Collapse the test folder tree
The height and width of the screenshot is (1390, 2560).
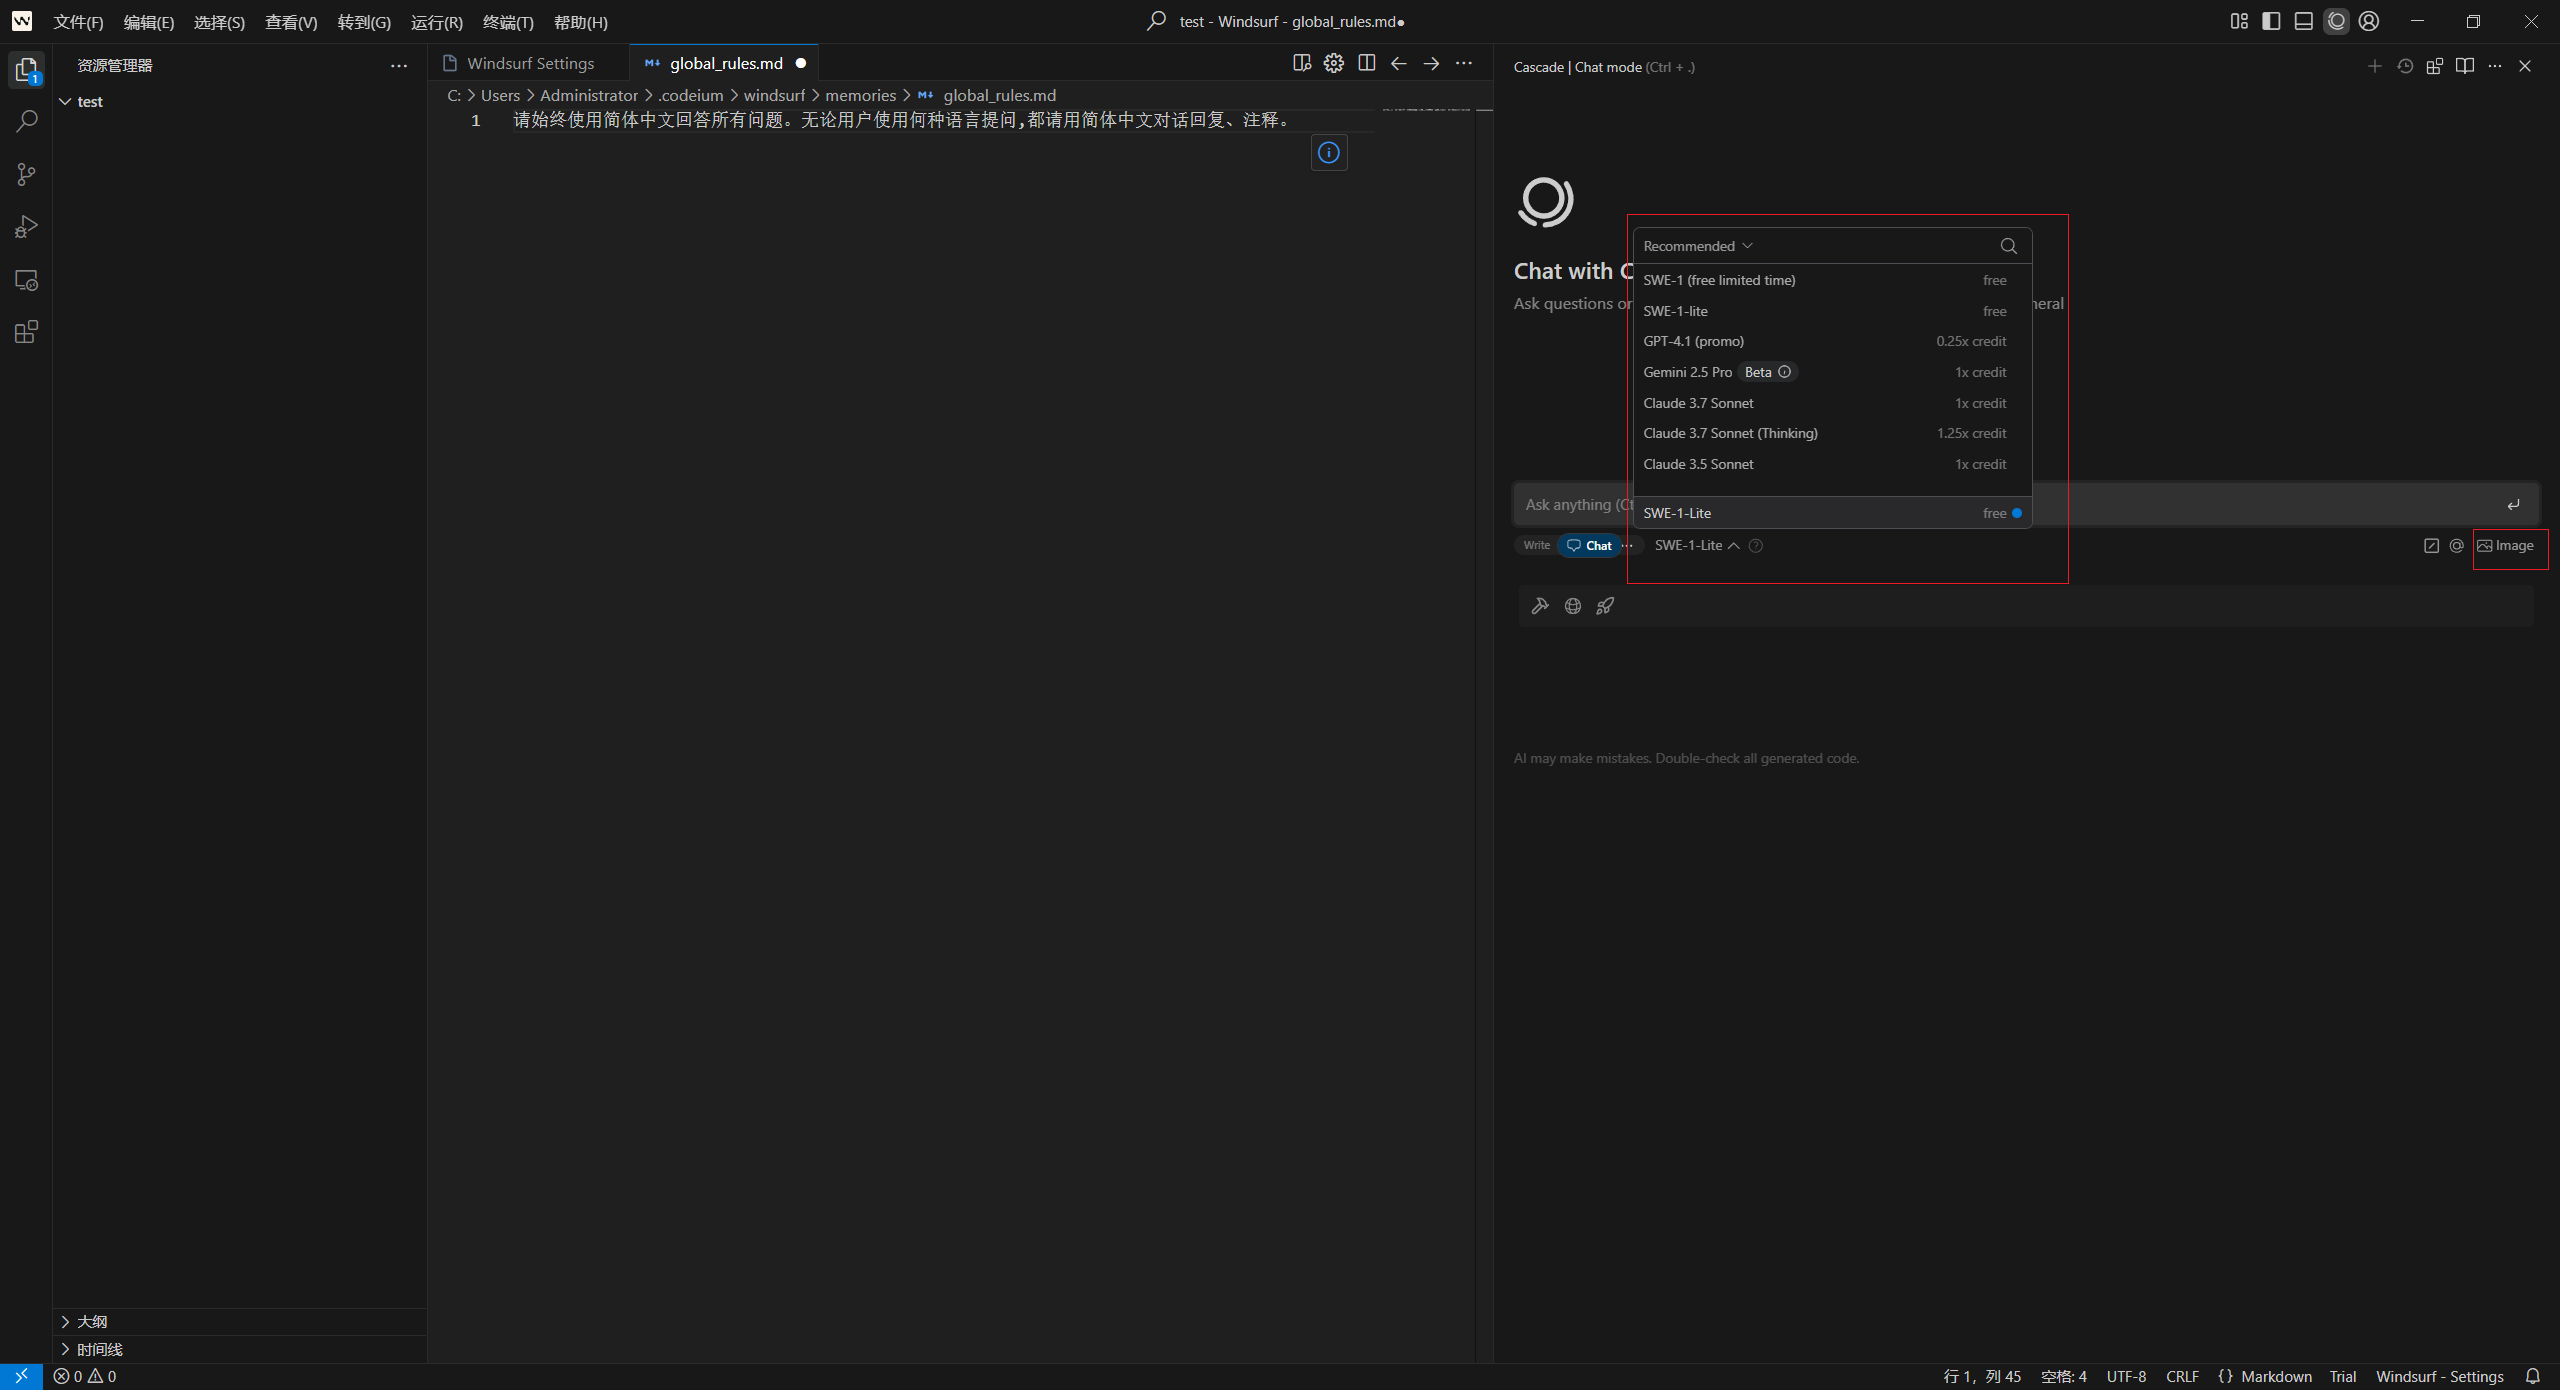66,102
